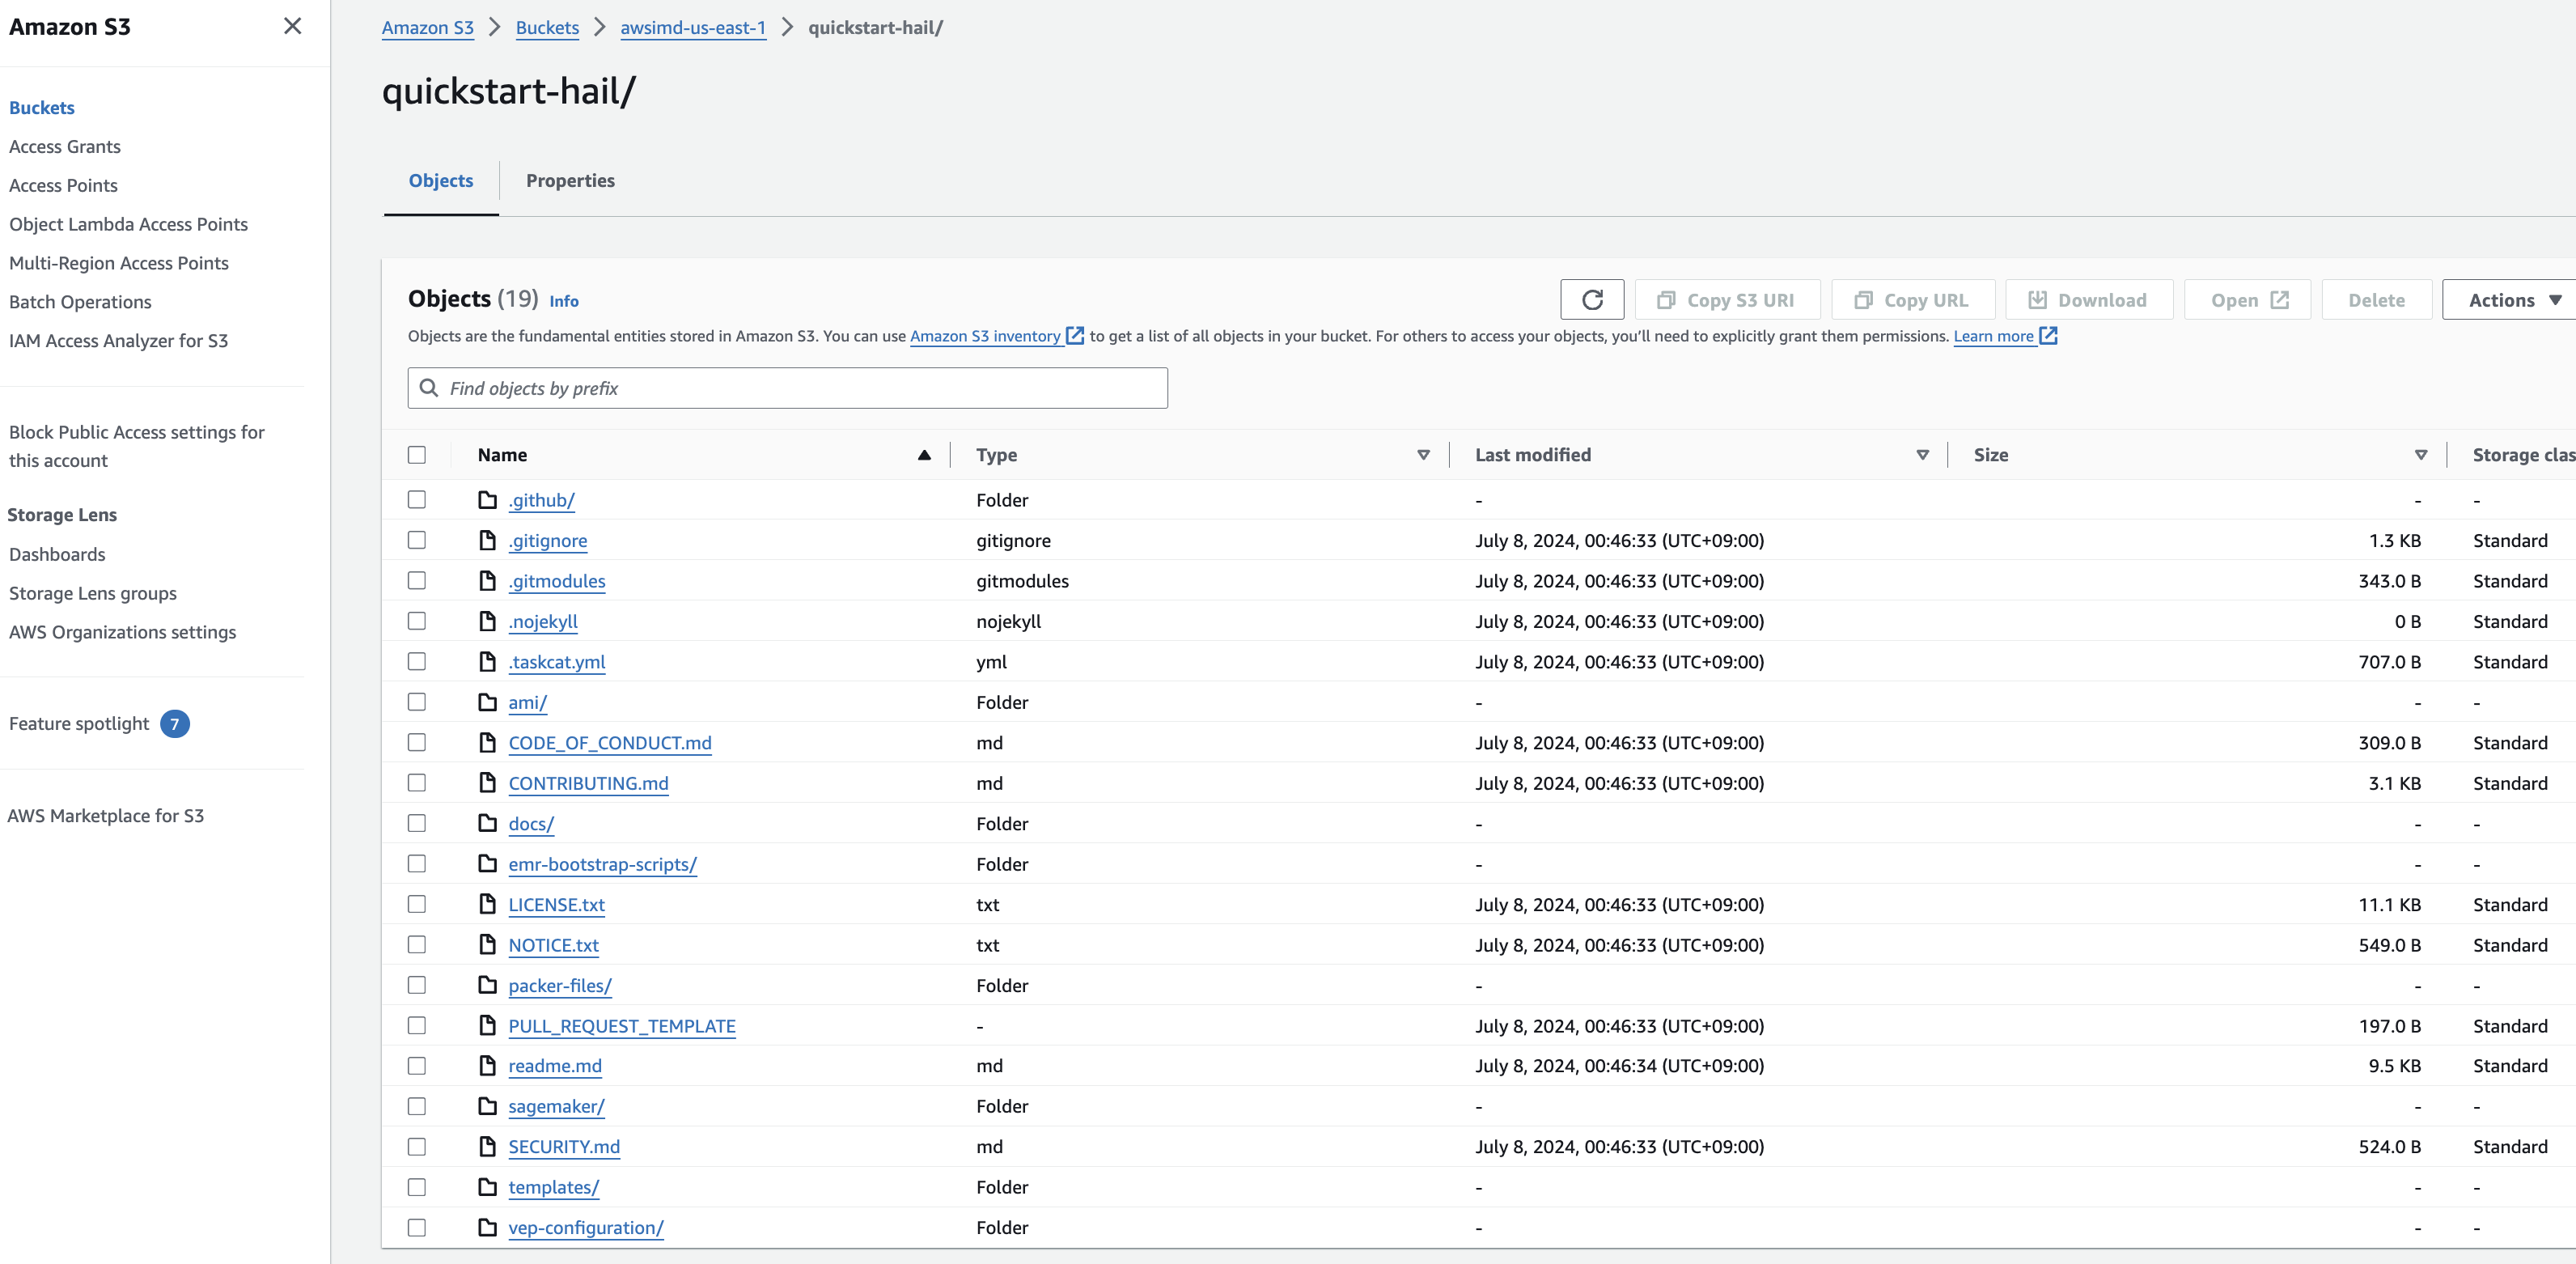
Task: Open Access Grants in the sidebar
Action: point(65,147)
